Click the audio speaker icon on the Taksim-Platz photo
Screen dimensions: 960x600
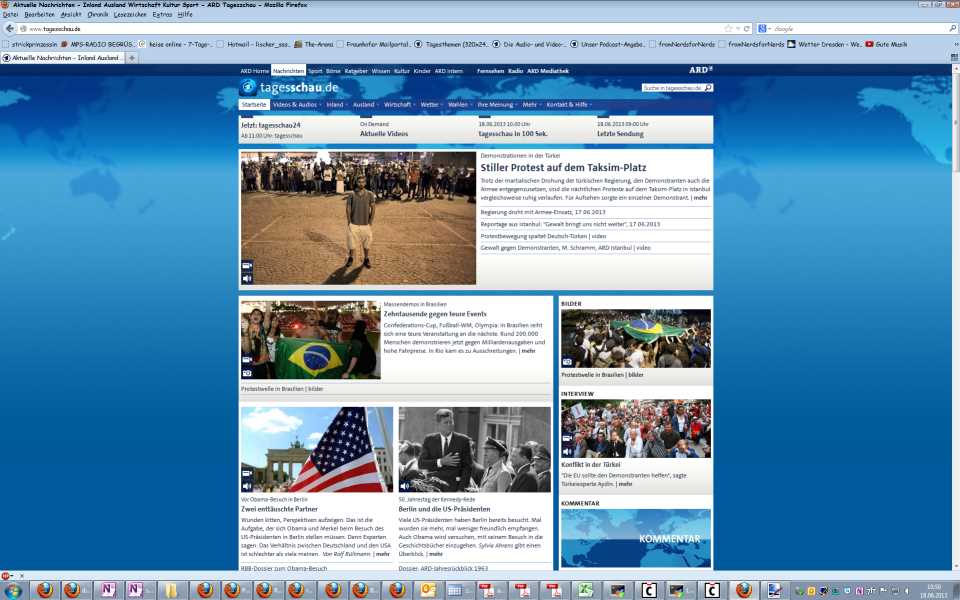click(x=247, y=279)
